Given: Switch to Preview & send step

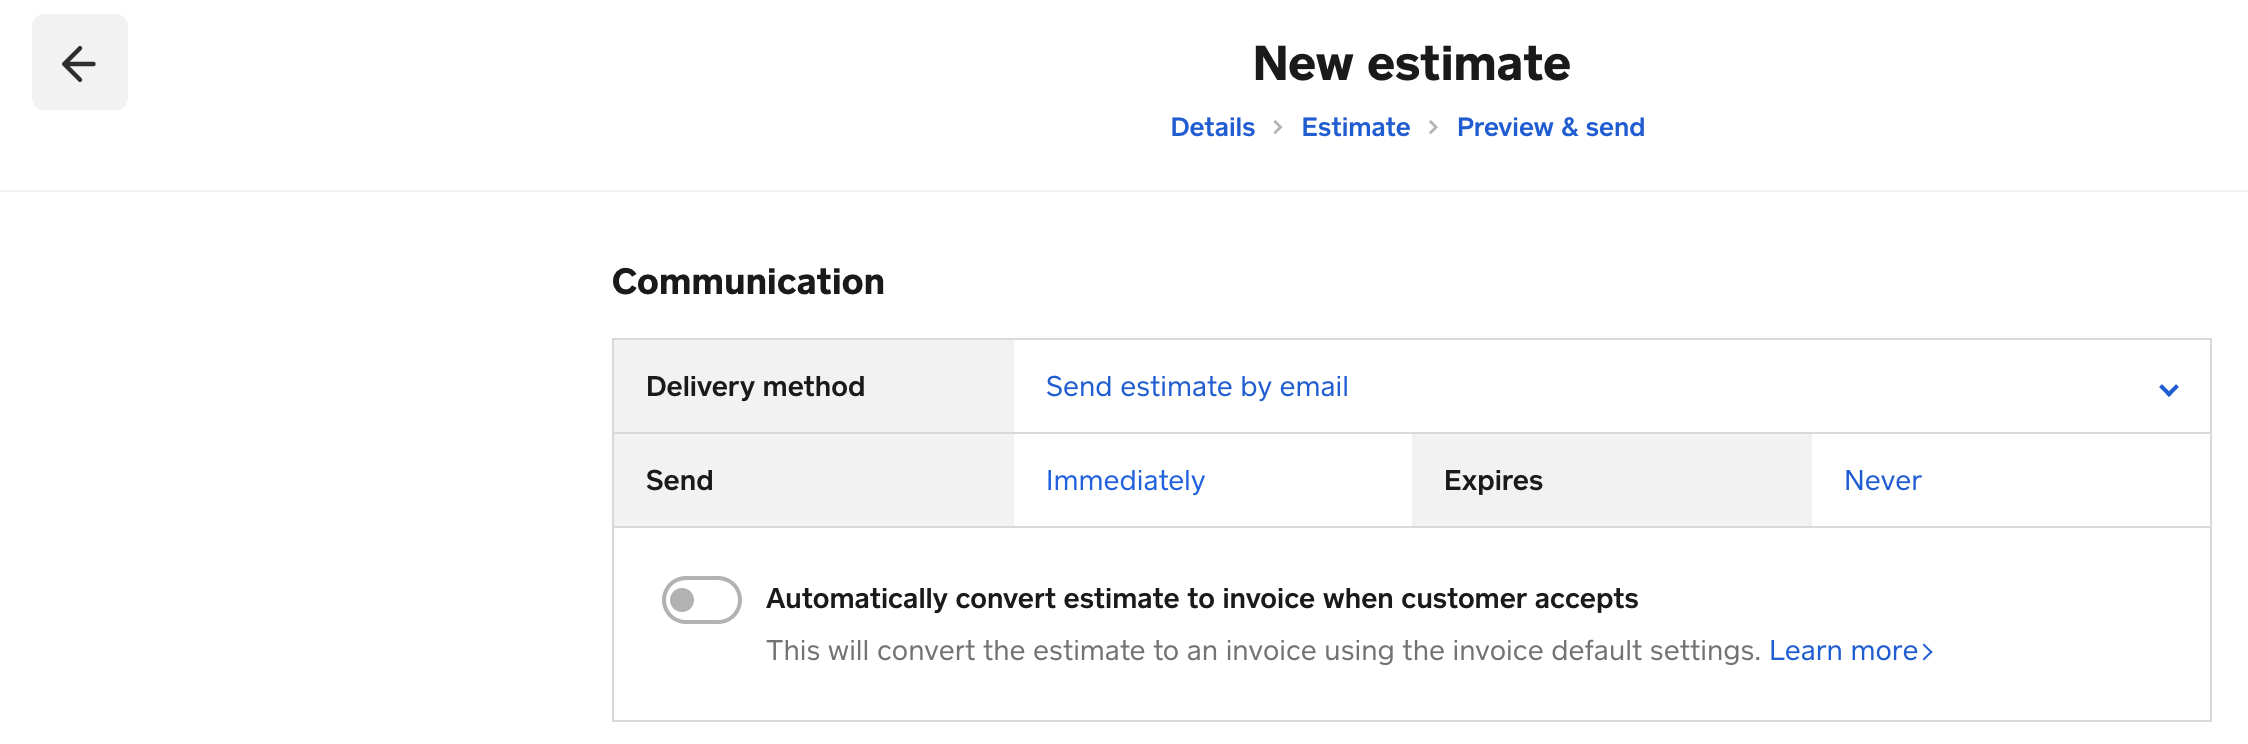Looking at the screenshot, I should 1550,127.
